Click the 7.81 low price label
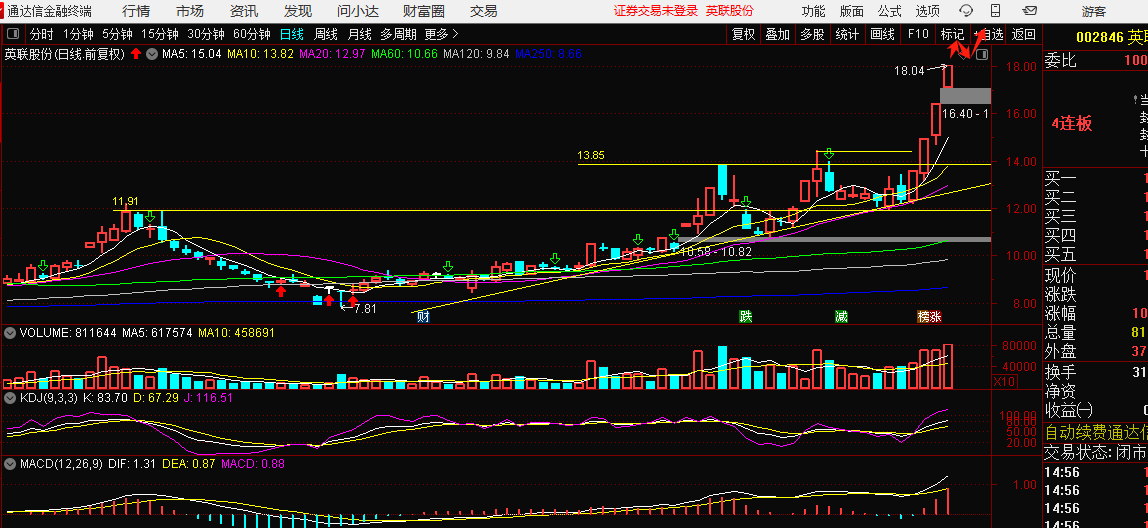This screenshot has width=1148, height=528. pyautogui.click(x=365, y=308)
